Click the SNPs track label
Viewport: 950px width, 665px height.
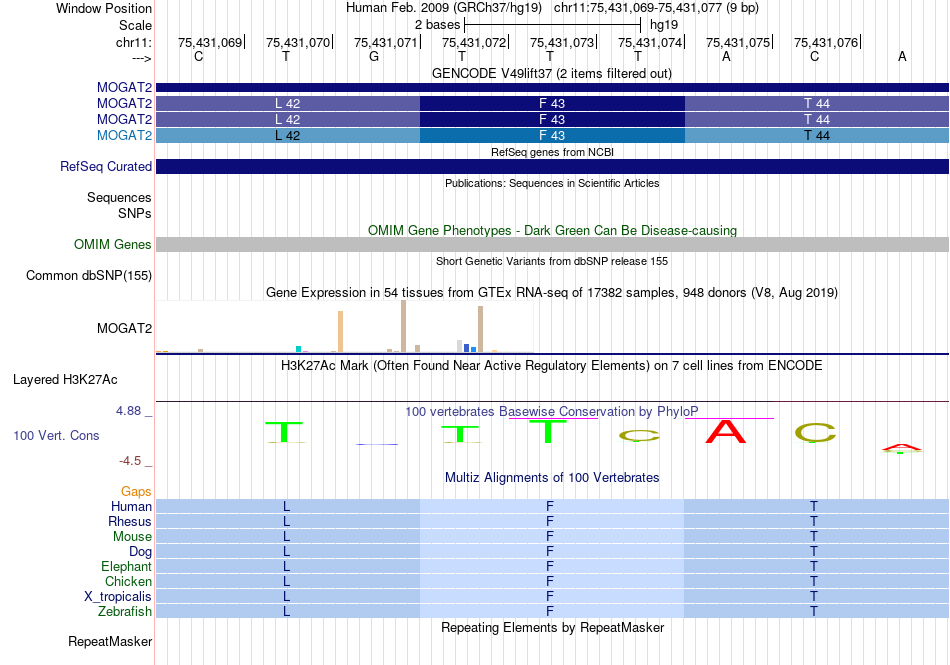pos(135,213)
